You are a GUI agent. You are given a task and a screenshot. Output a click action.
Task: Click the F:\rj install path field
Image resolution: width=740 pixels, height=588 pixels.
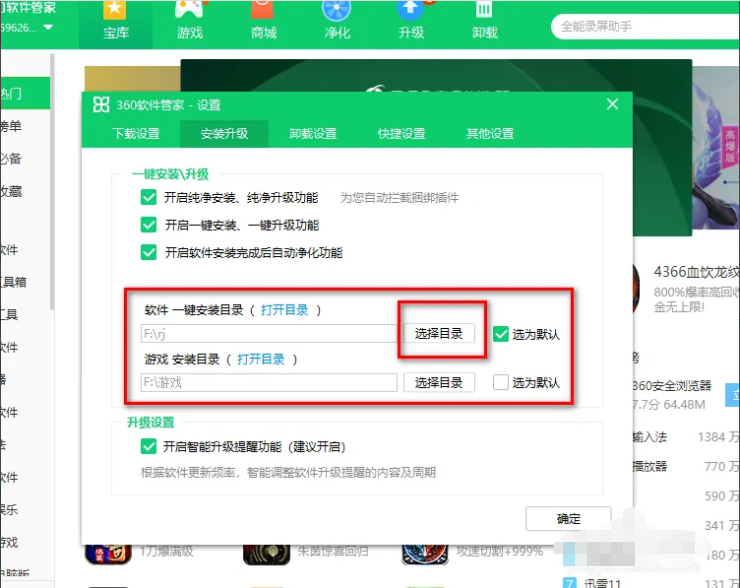[269, 334]
